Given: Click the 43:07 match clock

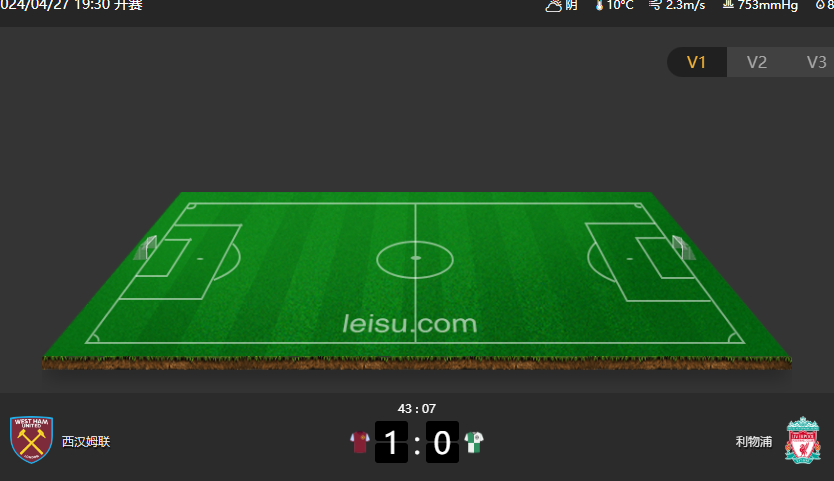Looking at the screenshot, I should (x=417, y=409).
